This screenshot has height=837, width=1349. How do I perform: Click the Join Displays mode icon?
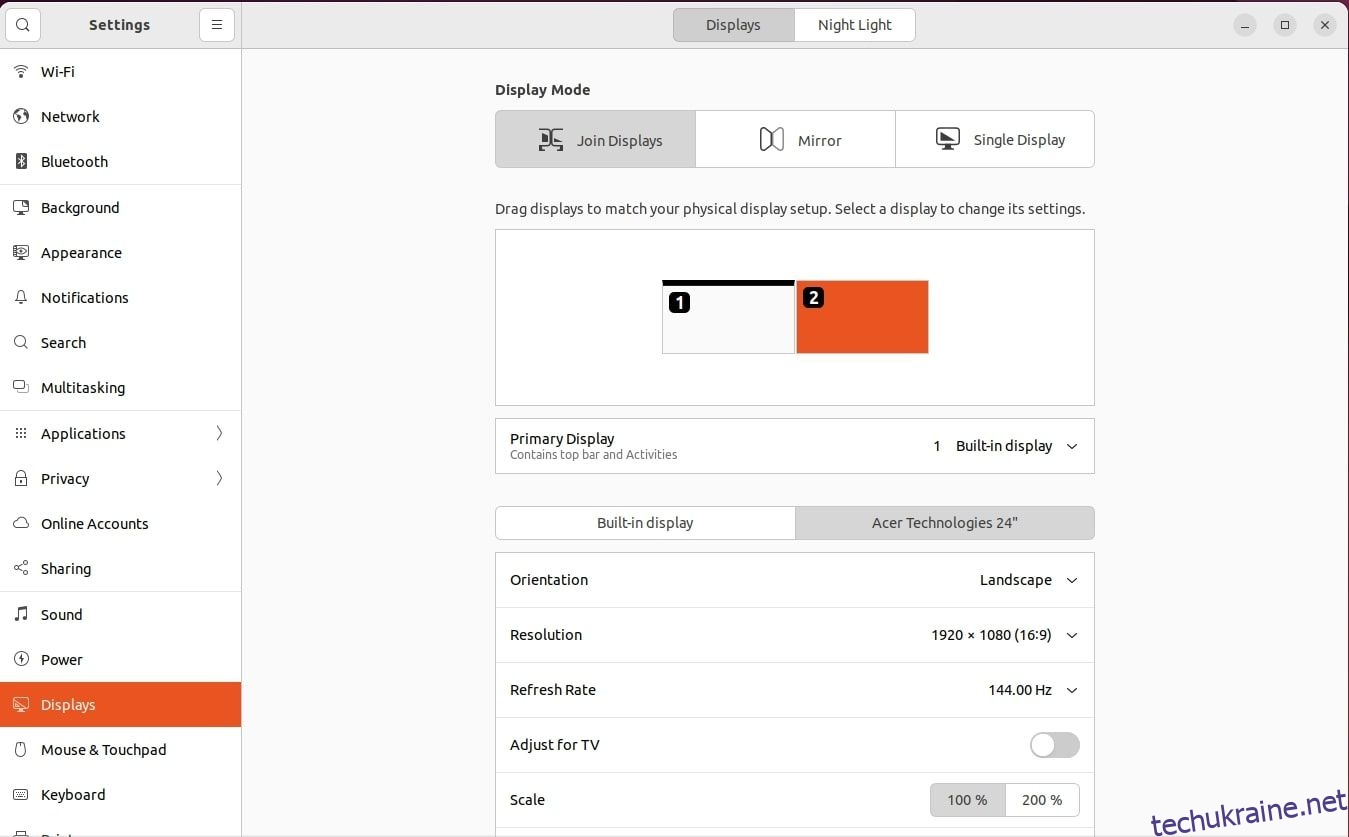click(x=551, y=140)
